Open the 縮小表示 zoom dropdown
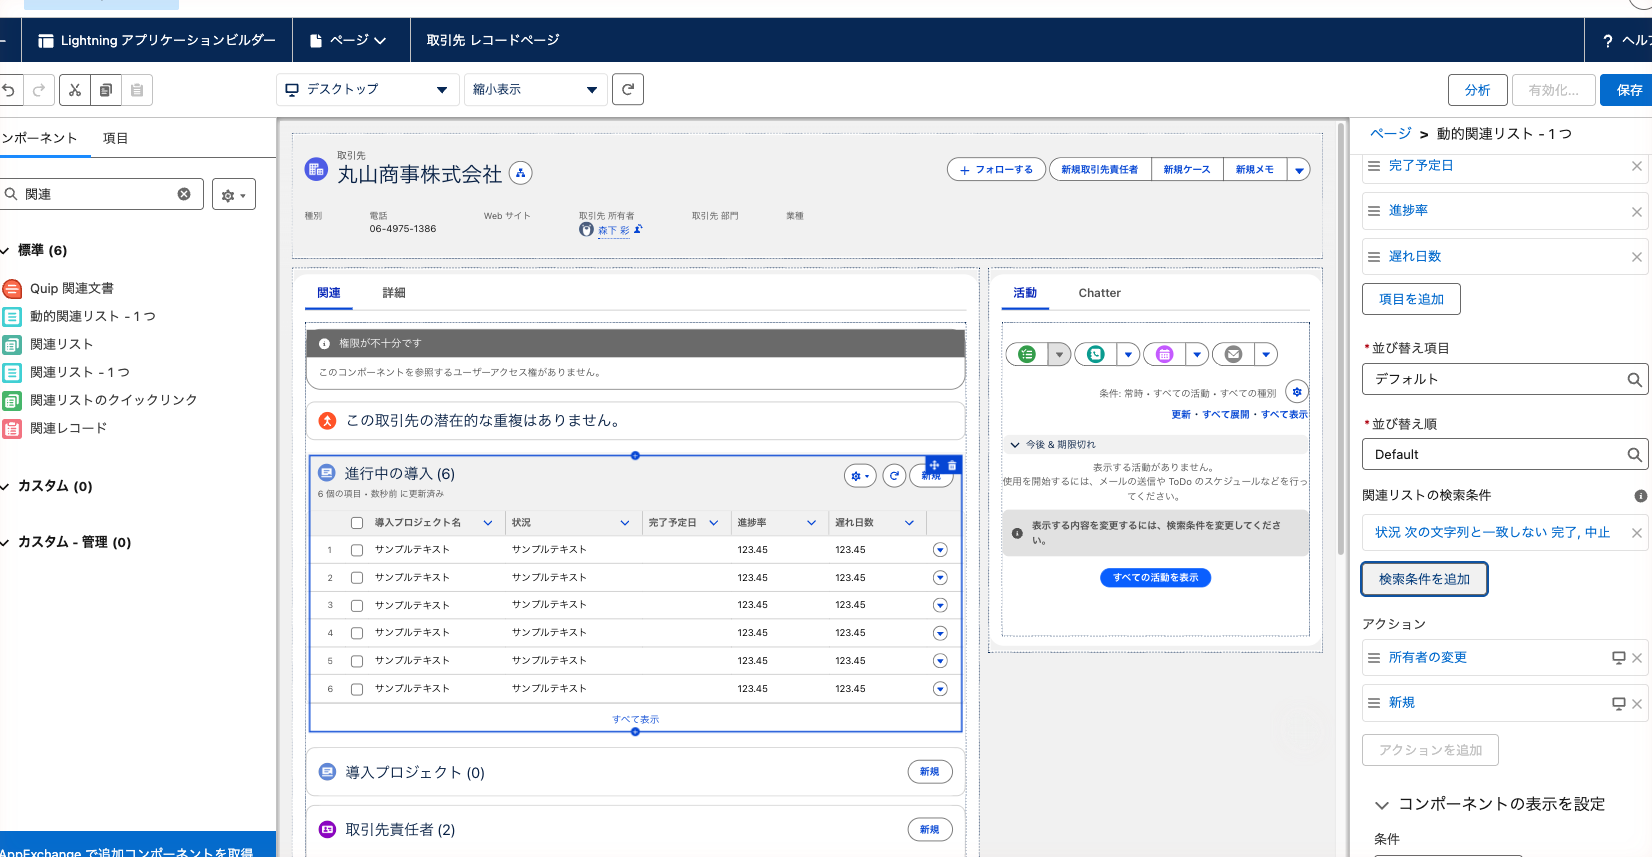Screen dimensions: 1652x857 click(535, 90)
